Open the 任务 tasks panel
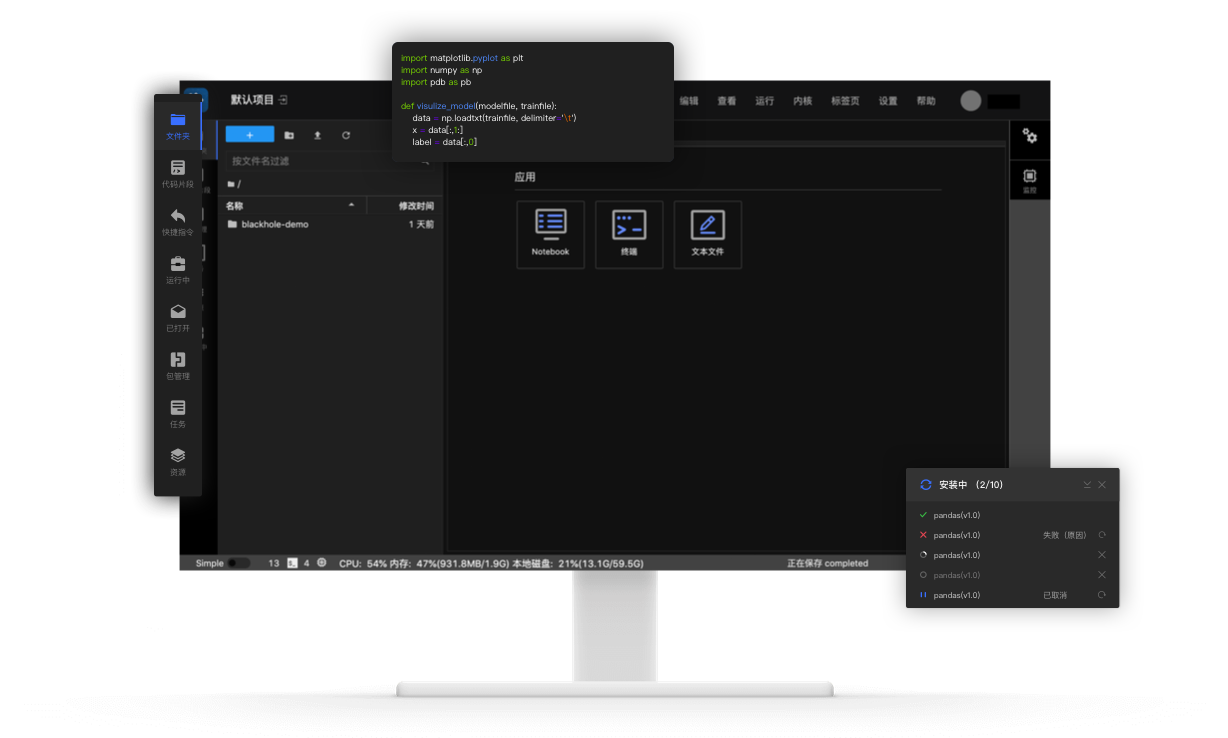 coord(177,413)
